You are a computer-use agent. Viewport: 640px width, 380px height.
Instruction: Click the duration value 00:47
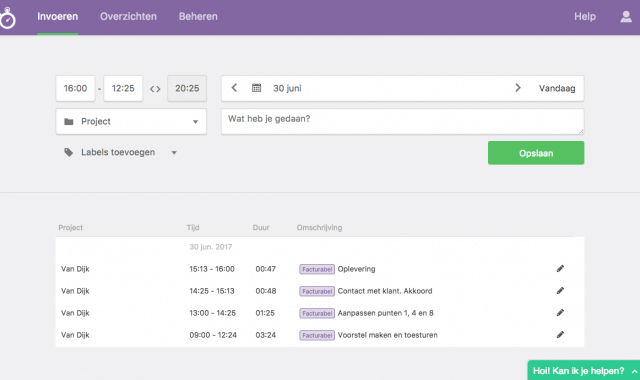(x=266, y=269)
